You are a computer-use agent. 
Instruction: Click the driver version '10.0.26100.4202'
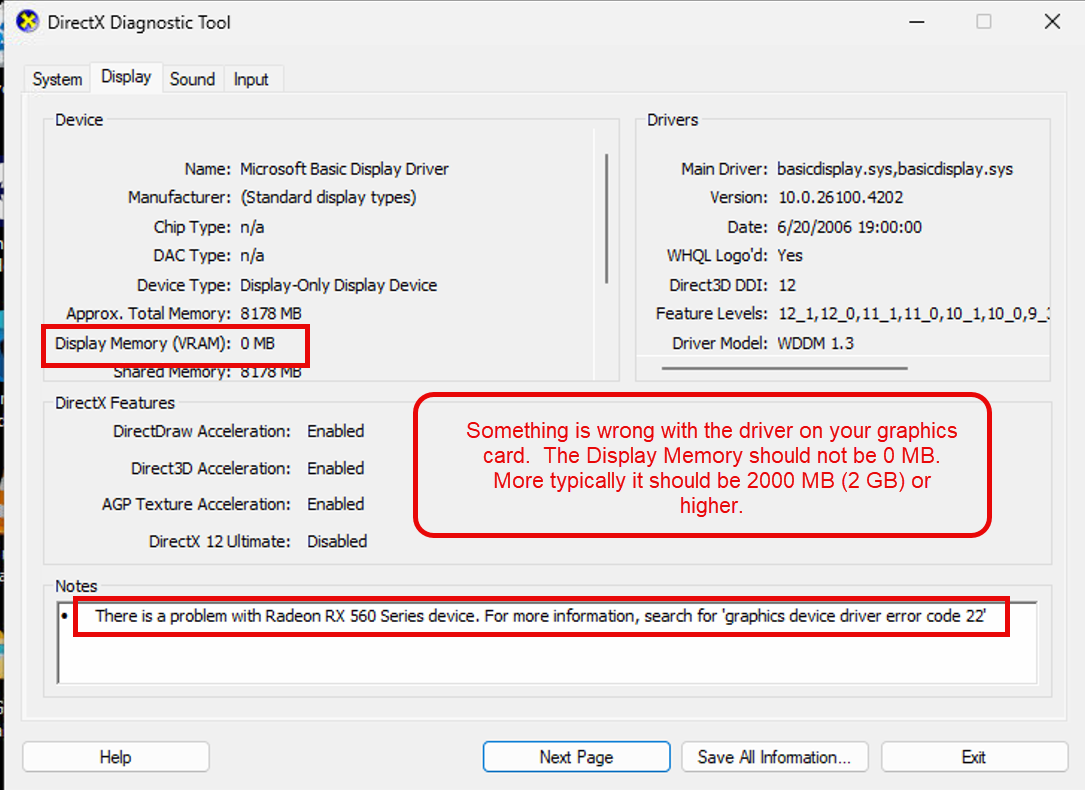coord(840,198)
